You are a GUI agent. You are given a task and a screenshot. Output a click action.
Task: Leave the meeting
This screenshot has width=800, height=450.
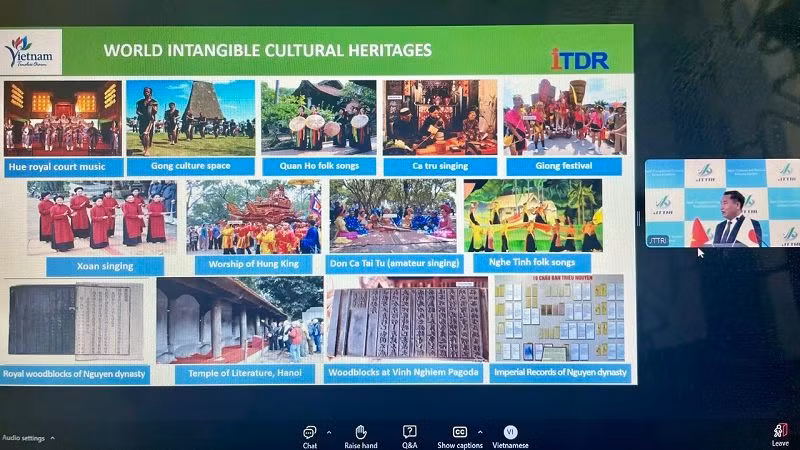(x=780, y=433)
